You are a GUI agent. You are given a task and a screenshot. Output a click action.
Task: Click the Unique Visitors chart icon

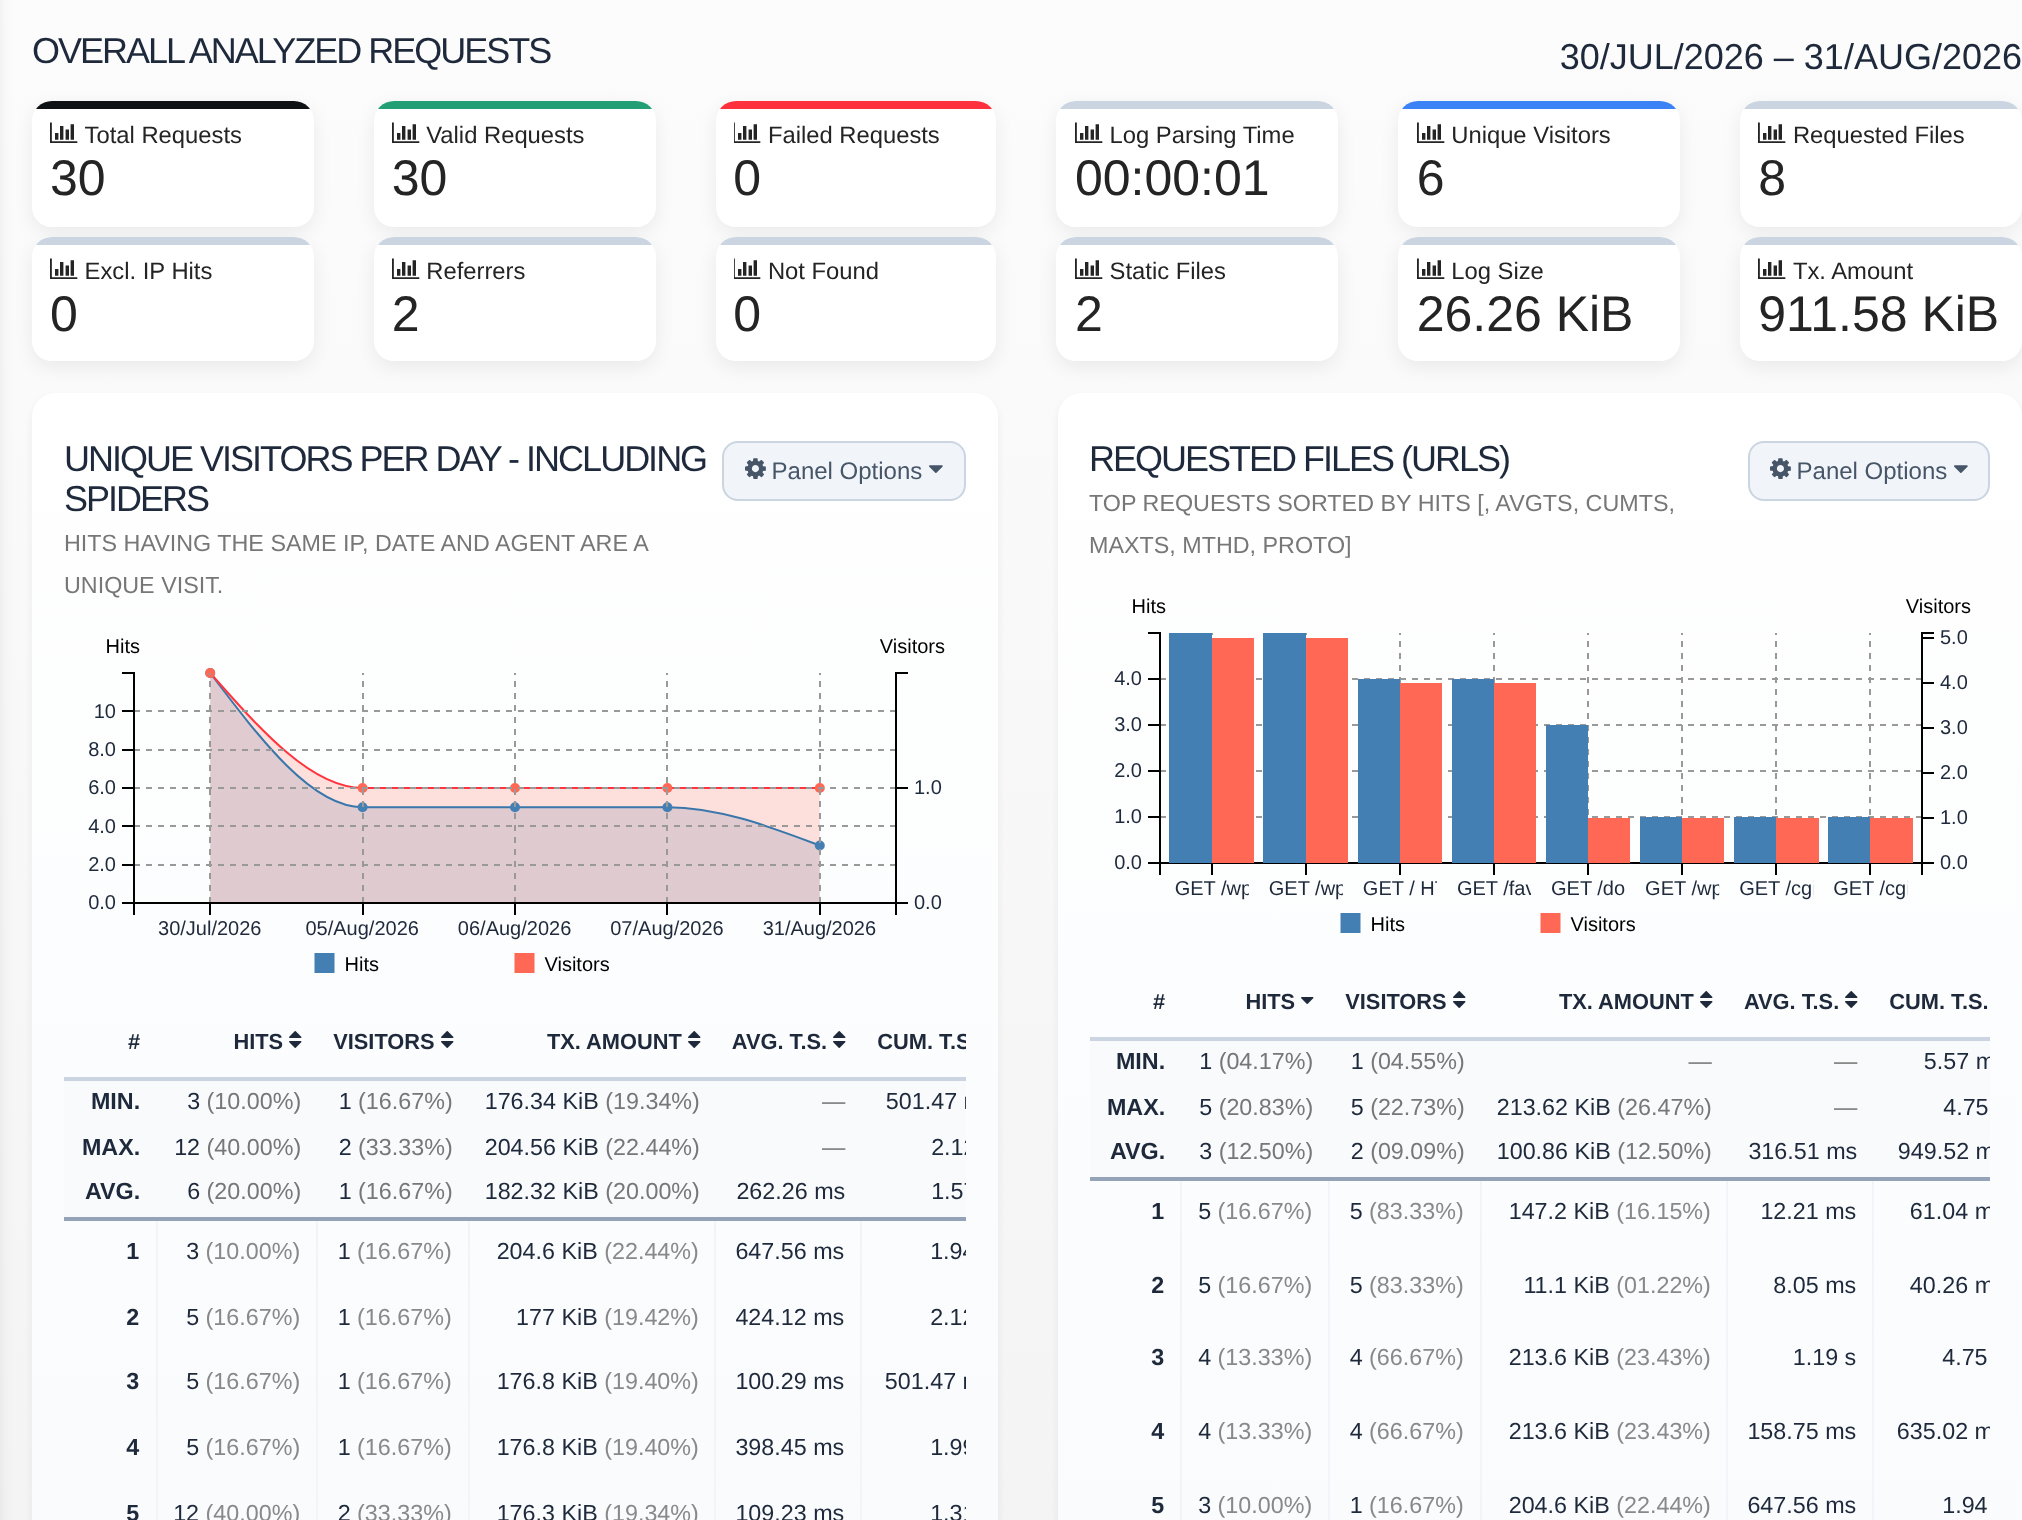pos(1430,133)
